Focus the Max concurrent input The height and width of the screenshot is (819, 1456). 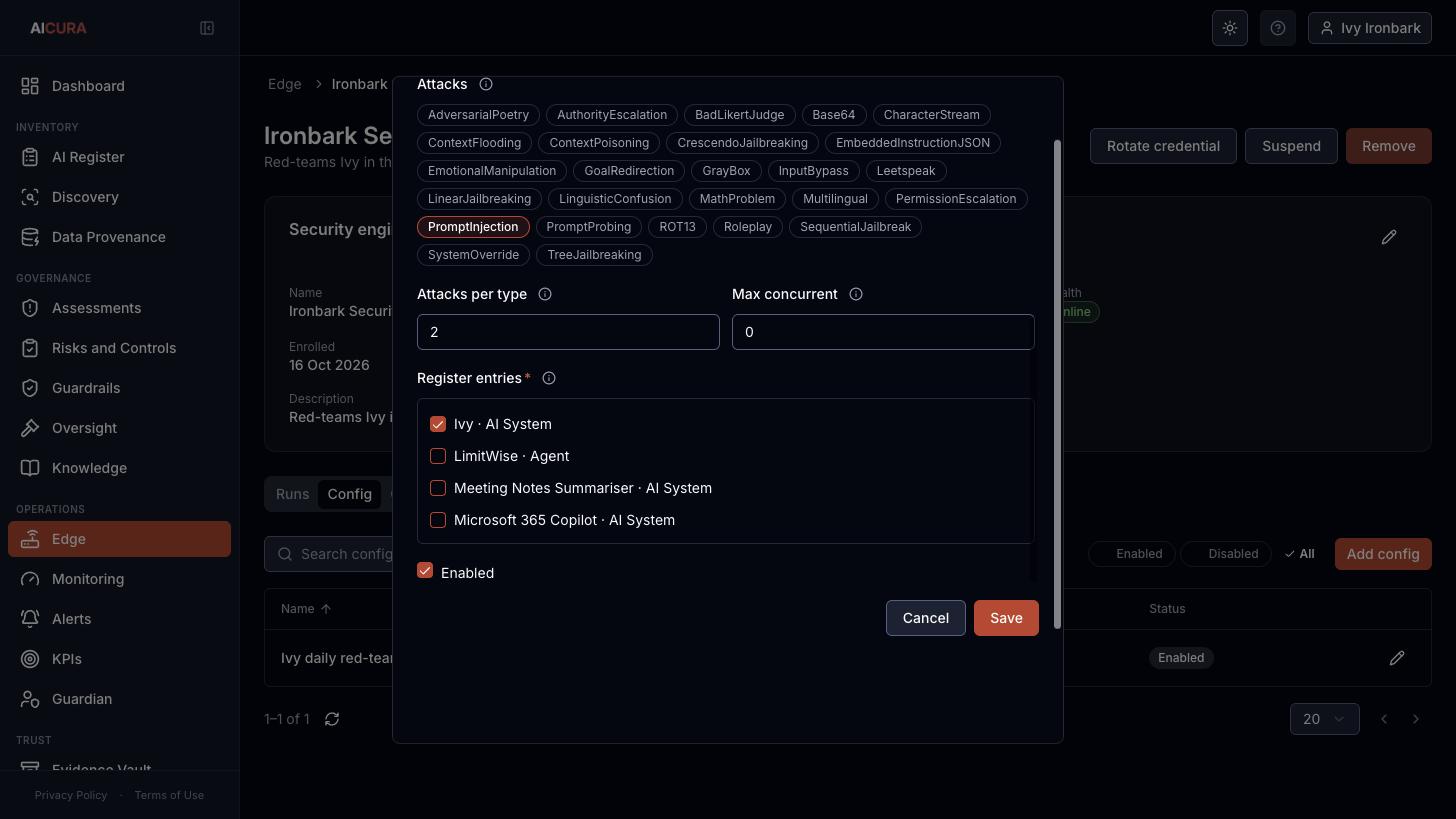click(883, 332)
